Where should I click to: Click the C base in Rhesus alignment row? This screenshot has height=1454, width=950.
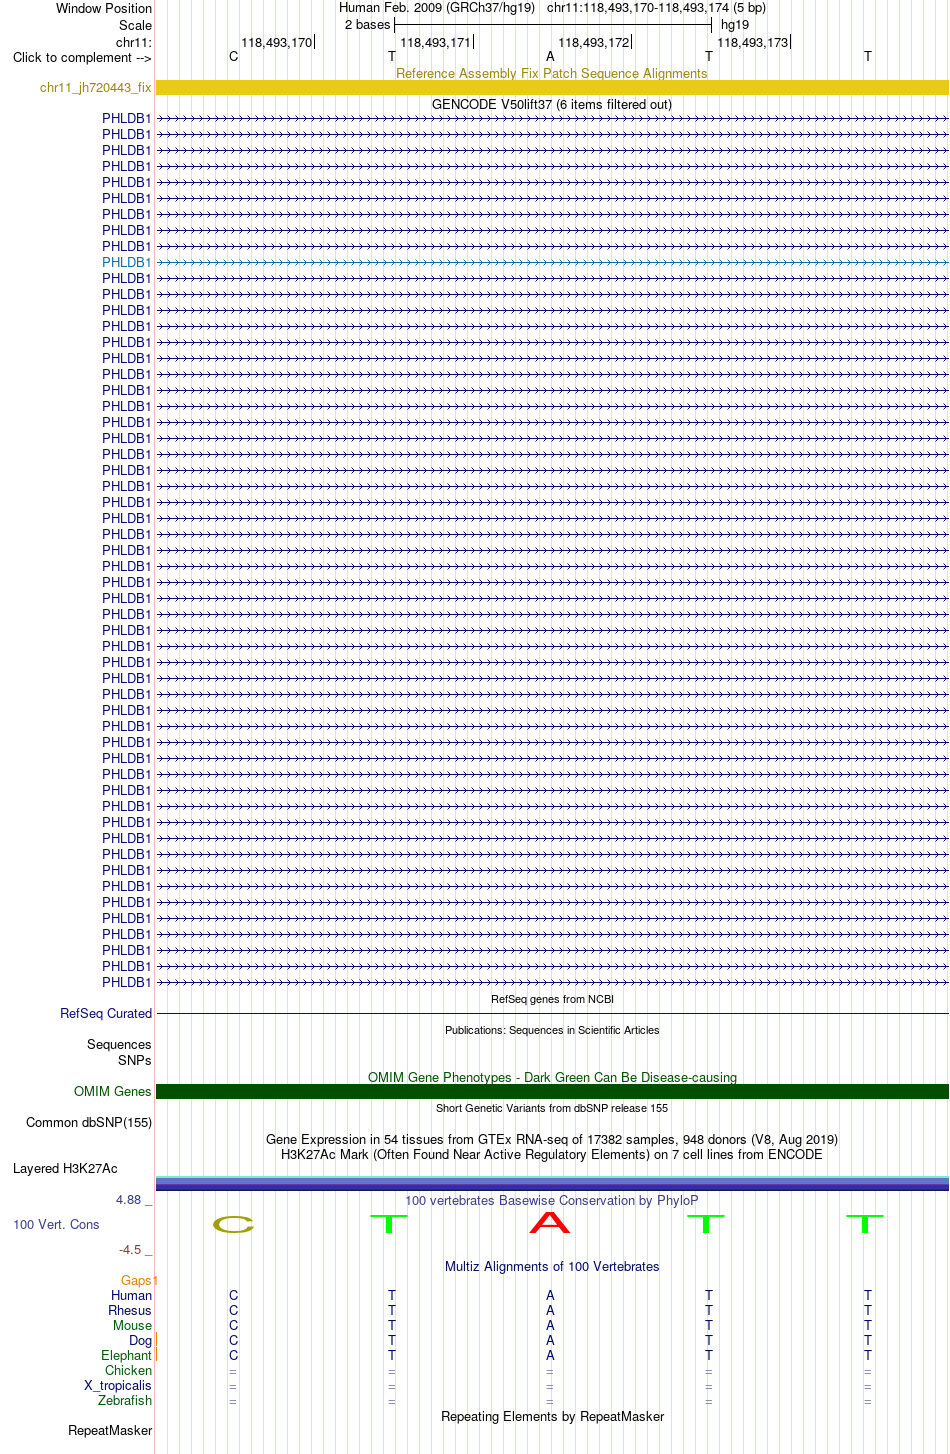point(234,1310)
